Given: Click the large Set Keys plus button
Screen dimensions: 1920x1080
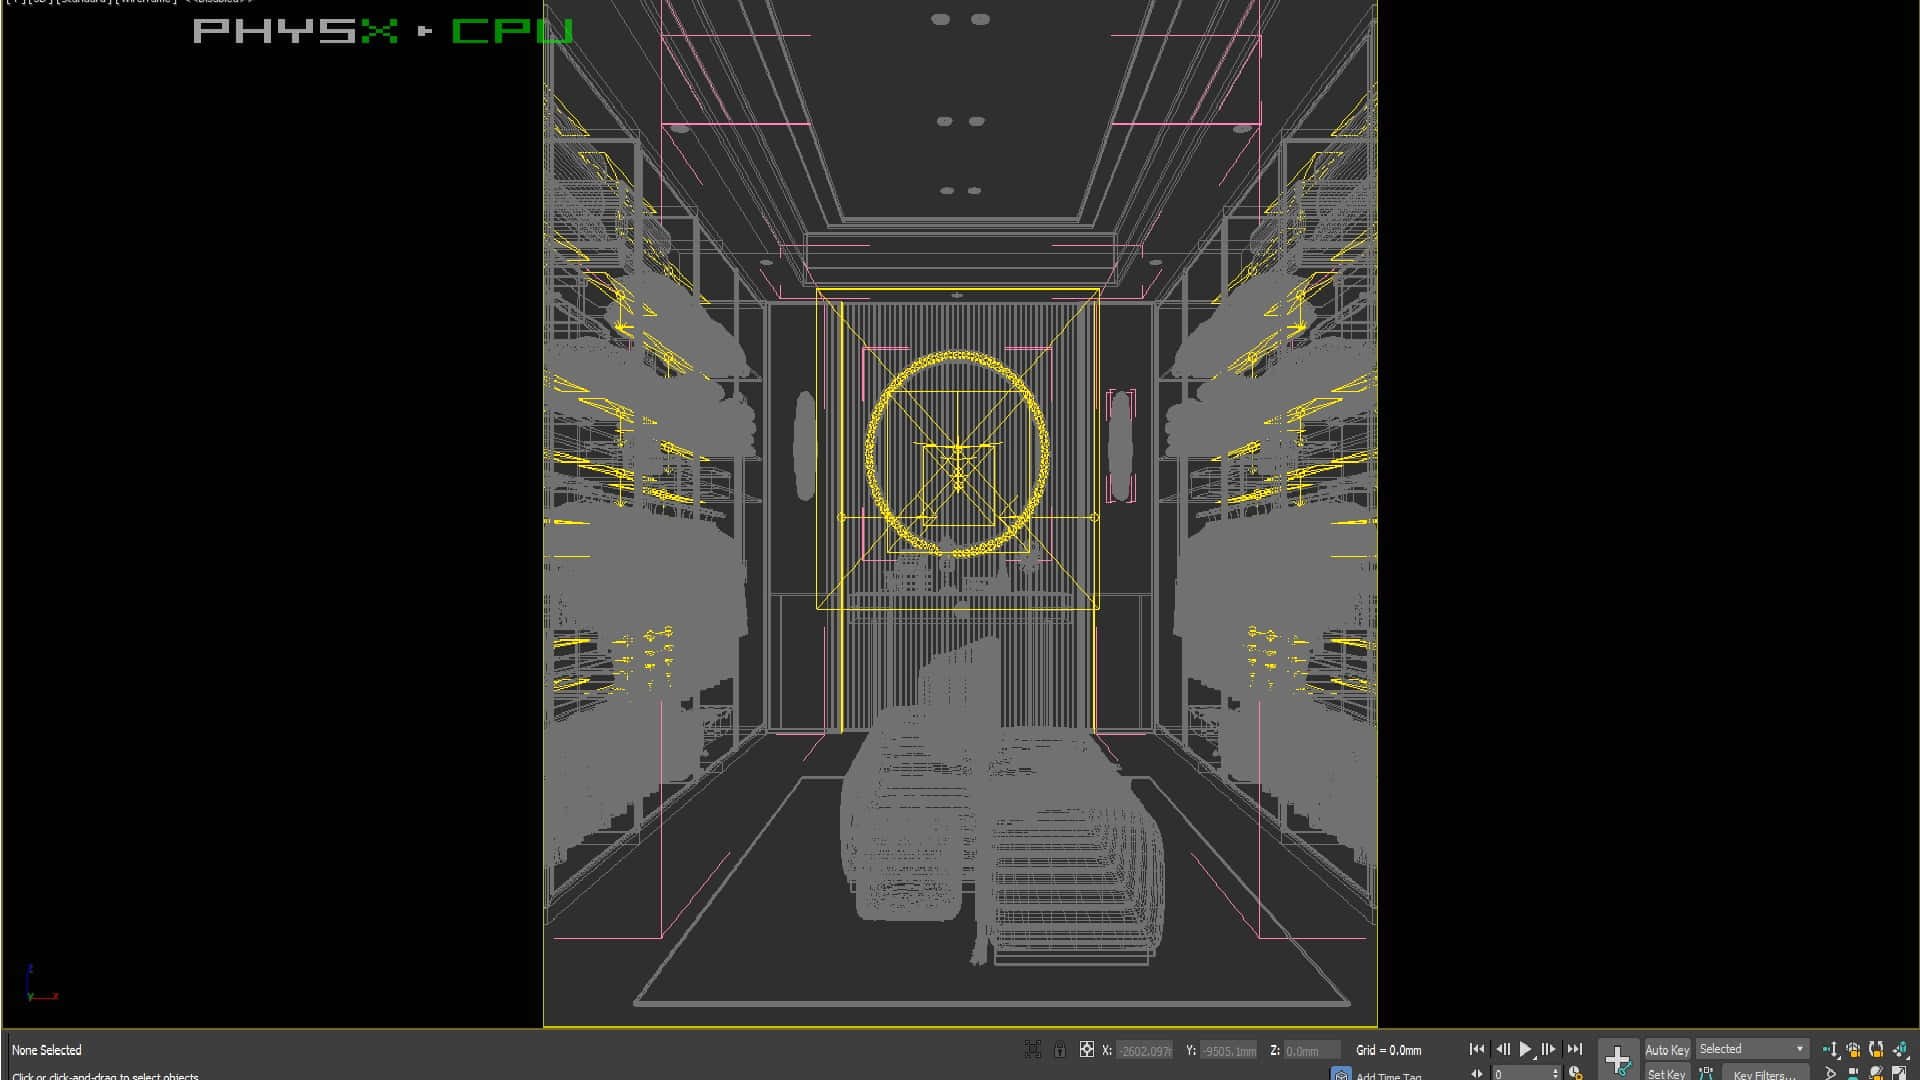Looking at the screenshot, I should pyautogui.click(x=1617, y=1059).
